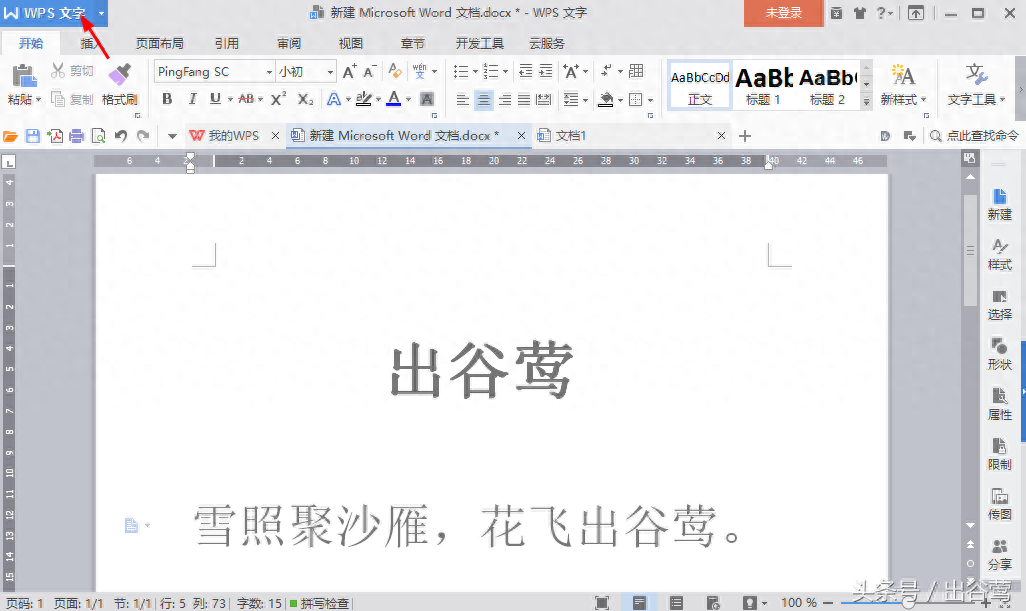Open the 插入 (Insert) ribbon tab
1026x611 pixels.
91,43
